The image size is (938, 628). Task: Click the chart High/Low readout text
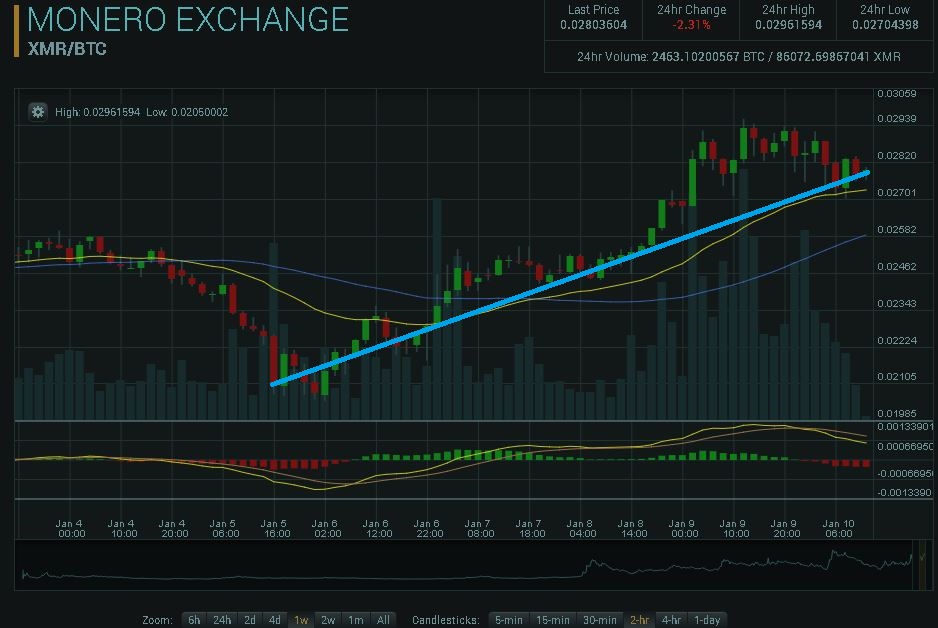click(x=141, y=112)
